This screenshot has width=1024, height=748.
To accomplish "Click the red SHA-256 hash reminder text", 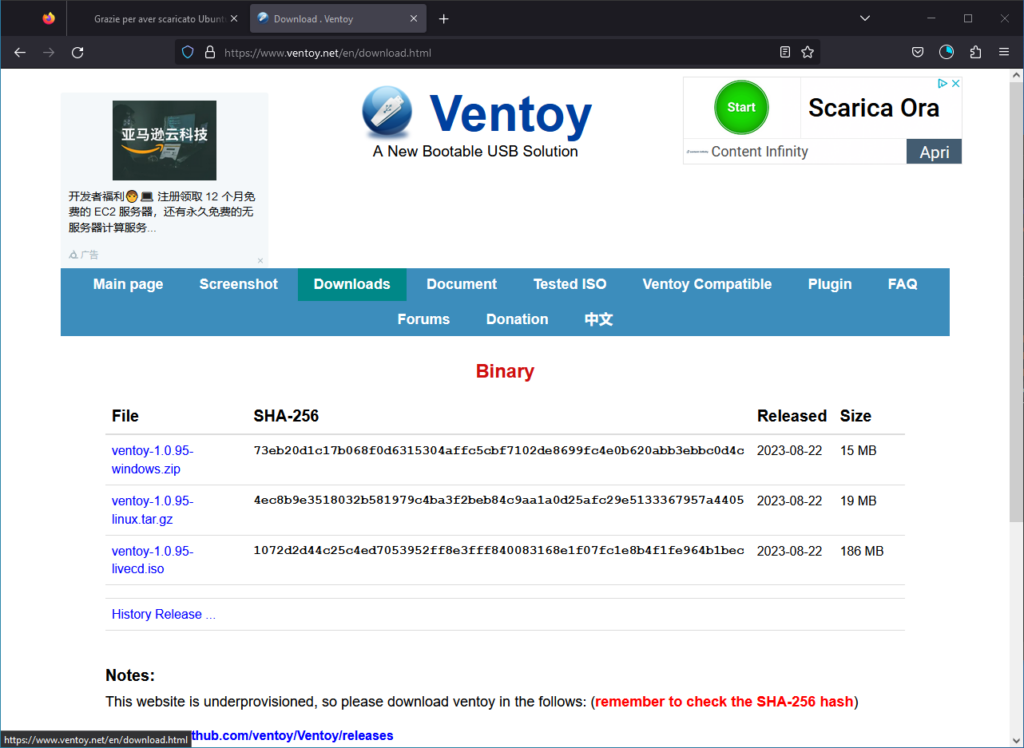I will coord(724,702).
